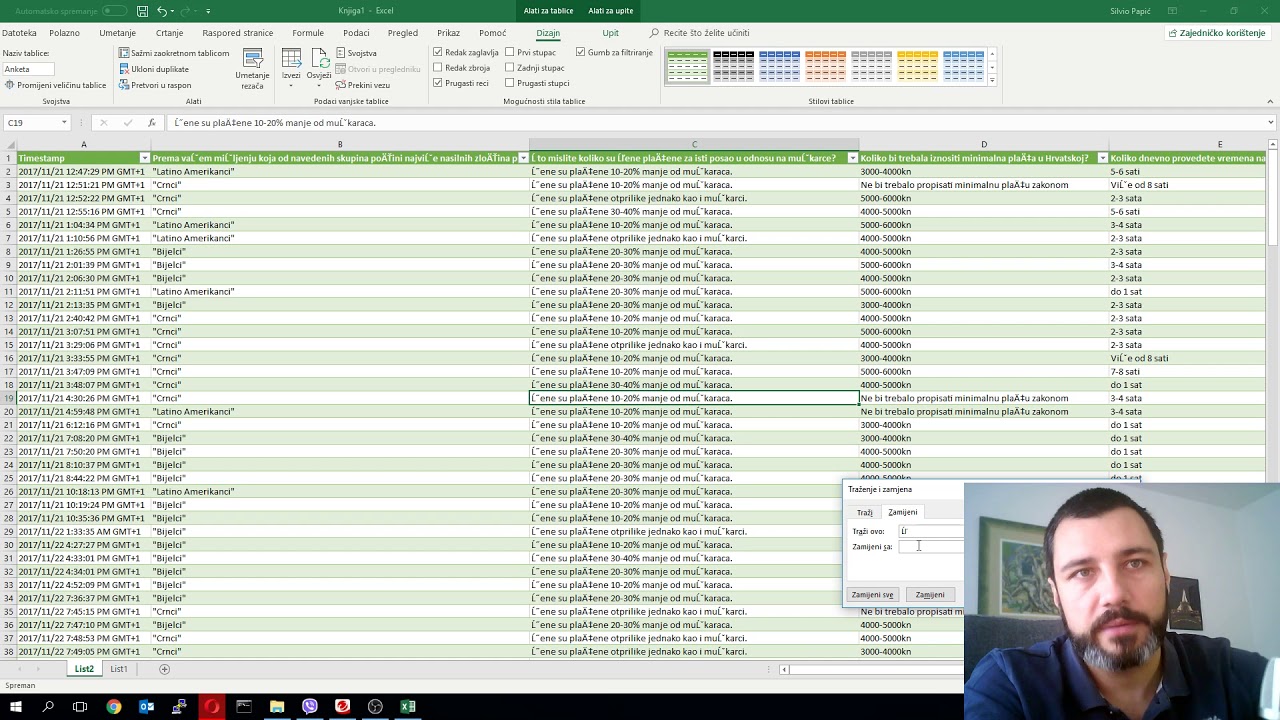Click Prekini vezu unlink button

click(362, 85)
